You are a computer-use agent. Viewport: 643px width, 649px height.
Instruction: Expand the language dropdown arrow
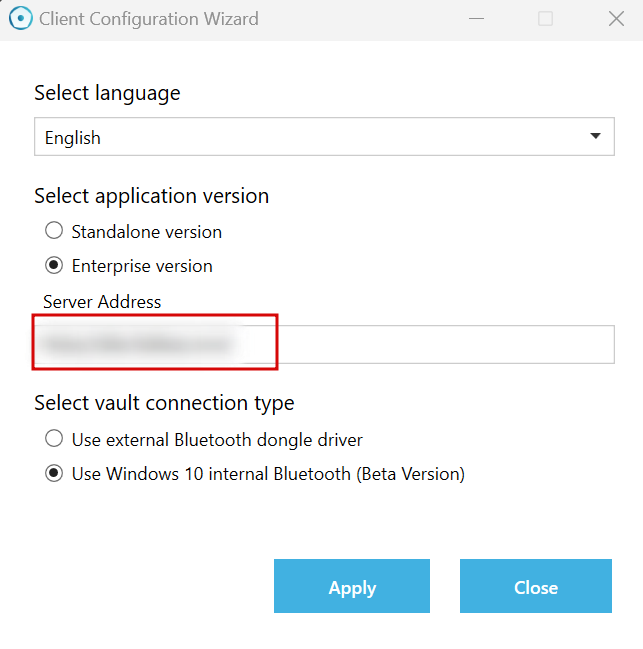click(596, 137)
